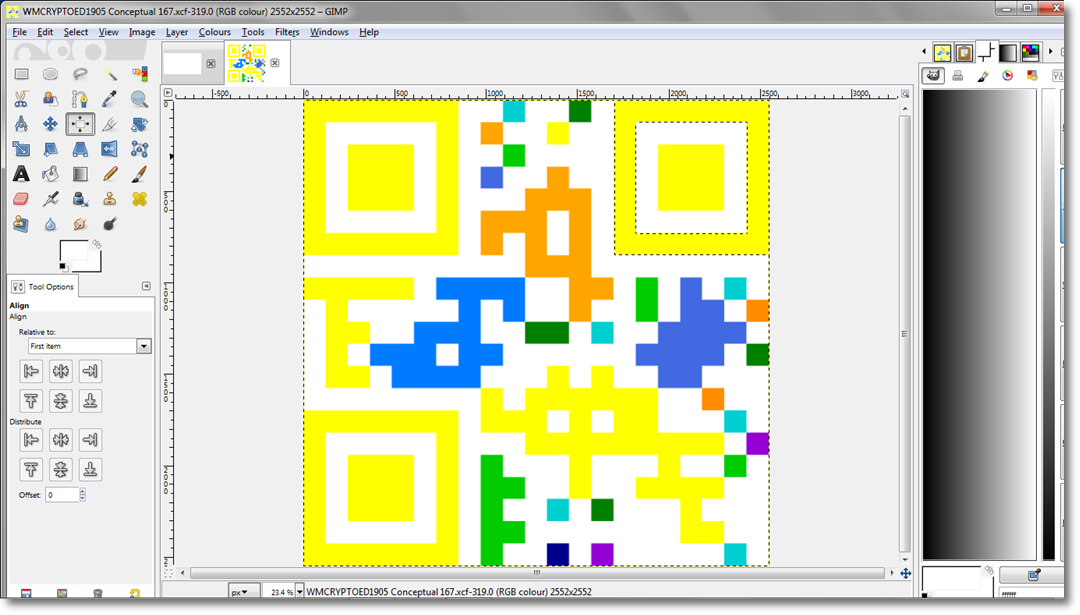The height and width of the screenshot is (615, 1080).
Task: Open the px unit dropdown in status bar
Action: [244, 592]
